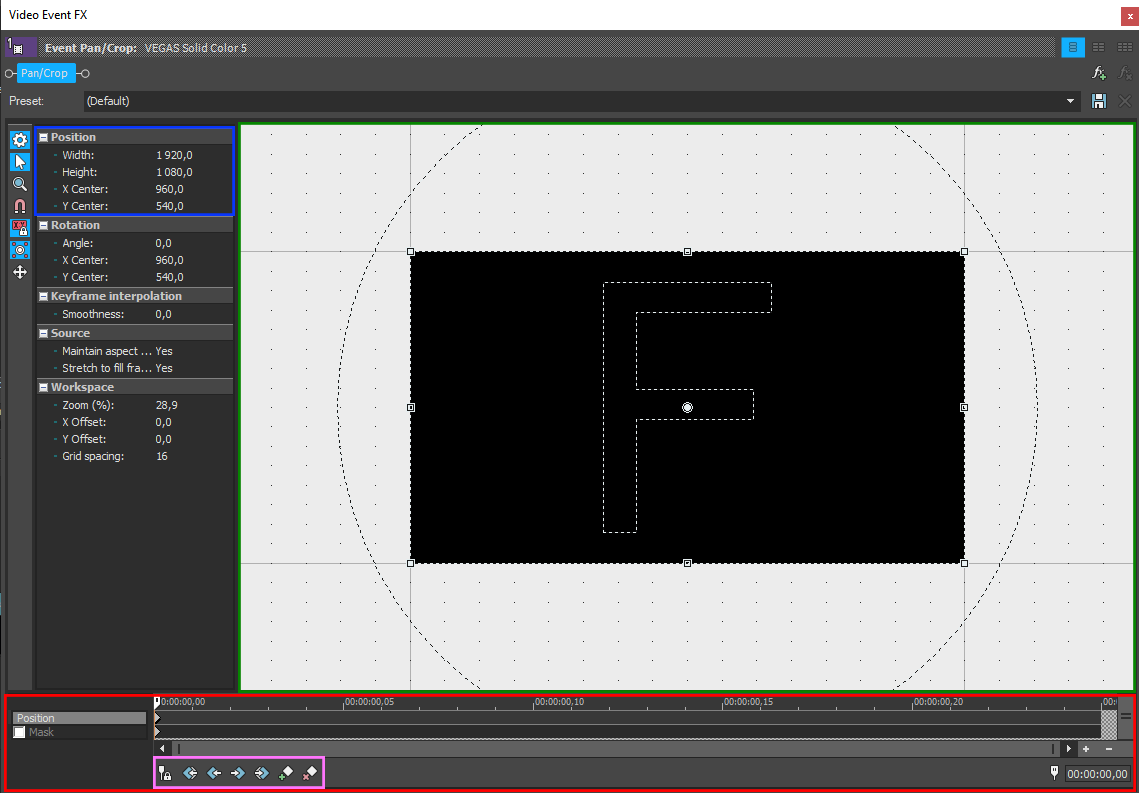Toggle Sync Cursor lock in keyframe toolbar
The image size is (1139, 793).
165,773
